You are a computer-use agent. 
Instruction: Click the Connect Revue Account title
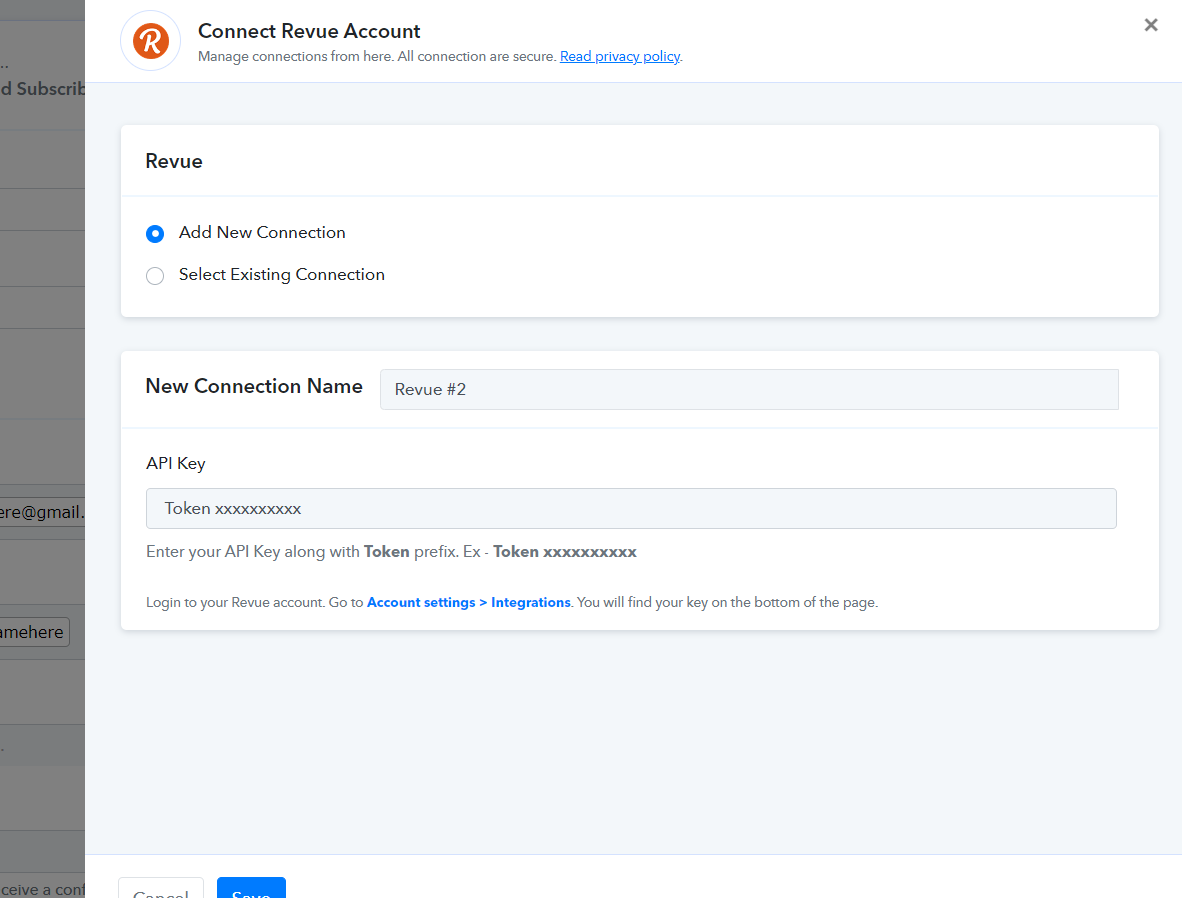309,31
